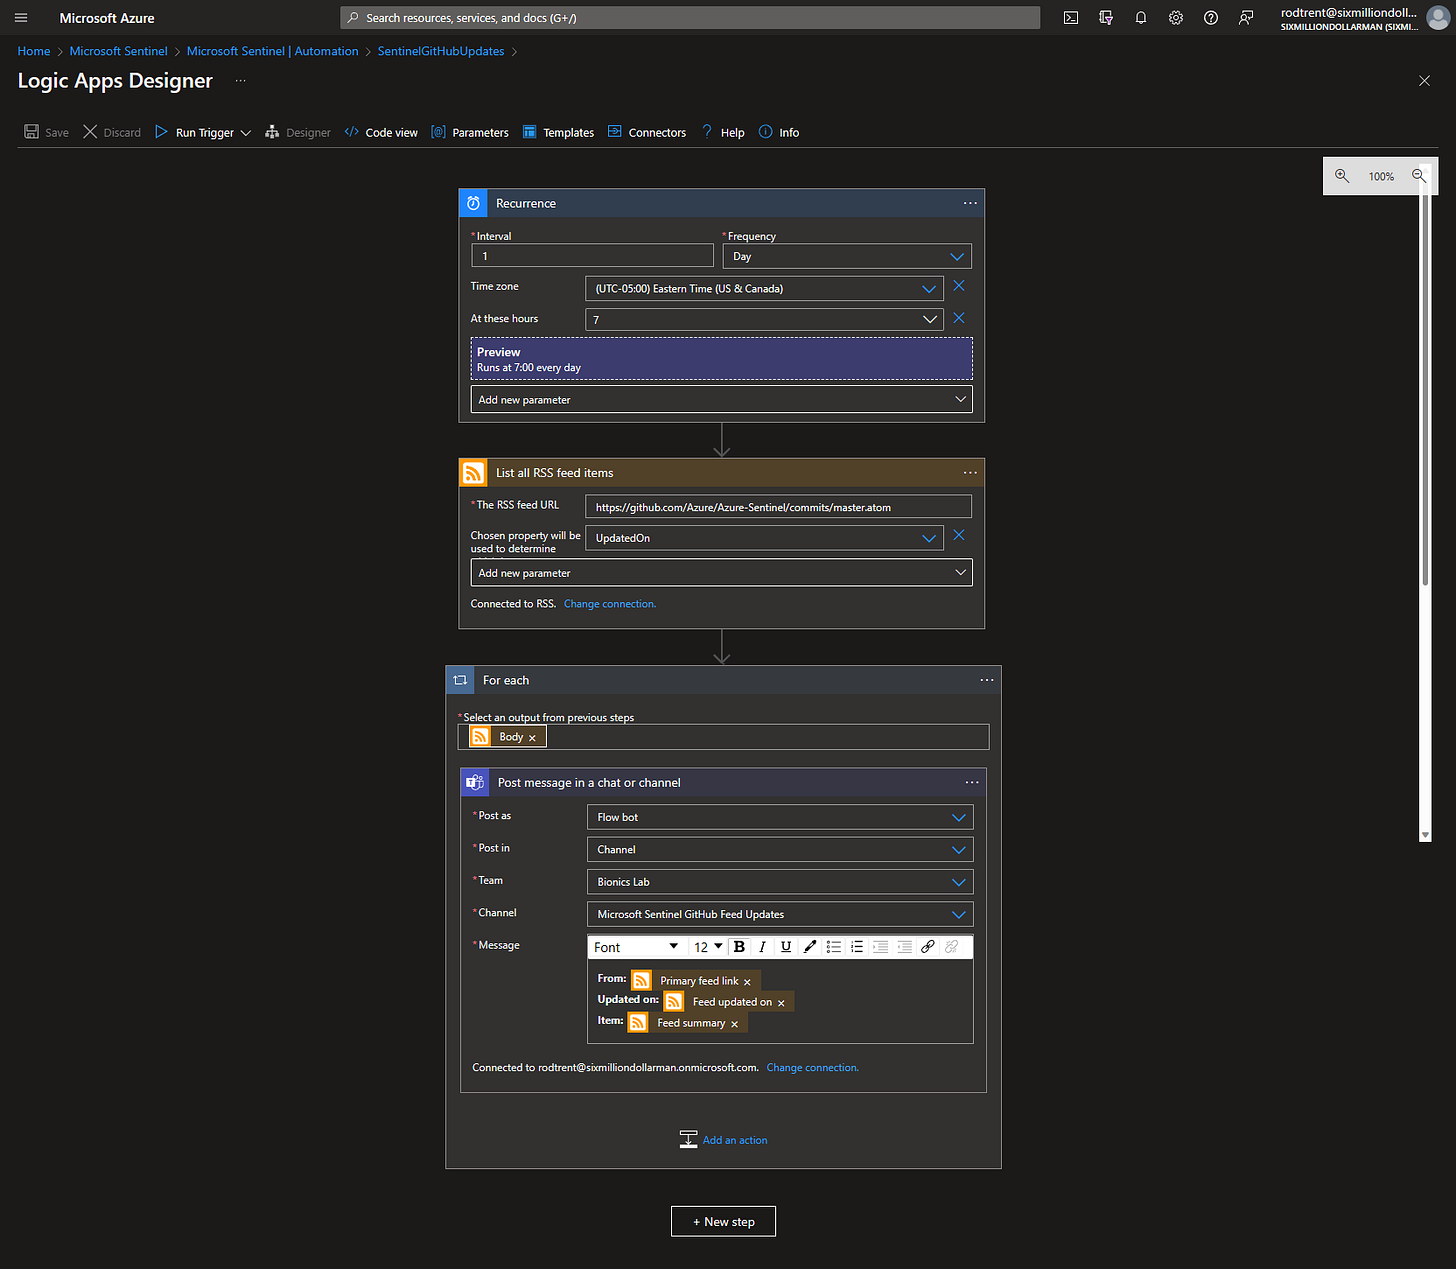
Task: Remove the Primary feed link token
Action: (x=747, y=982)
